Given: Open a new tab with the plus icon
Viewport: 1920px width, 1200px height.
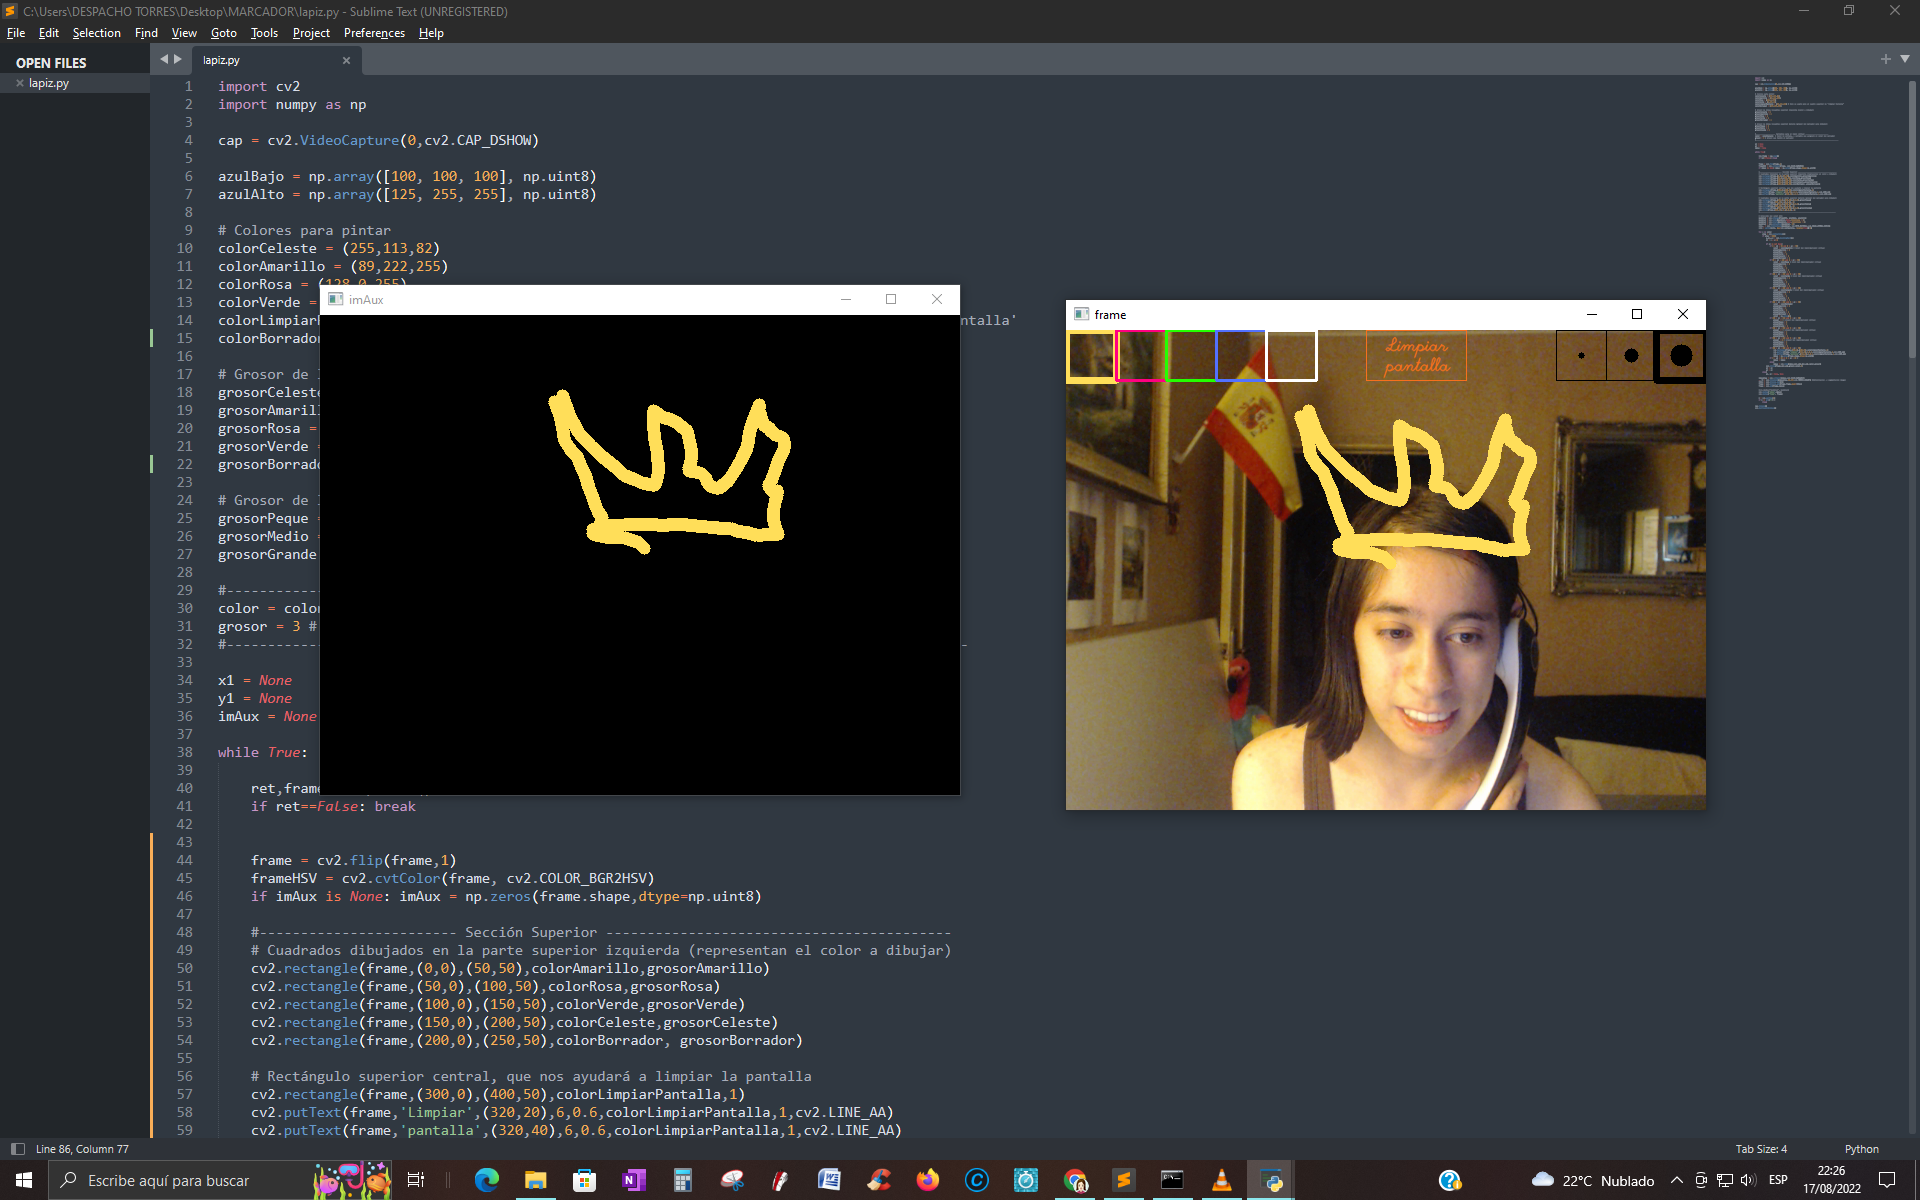Looking at the screenshot, I should (x=1884, y=58).
